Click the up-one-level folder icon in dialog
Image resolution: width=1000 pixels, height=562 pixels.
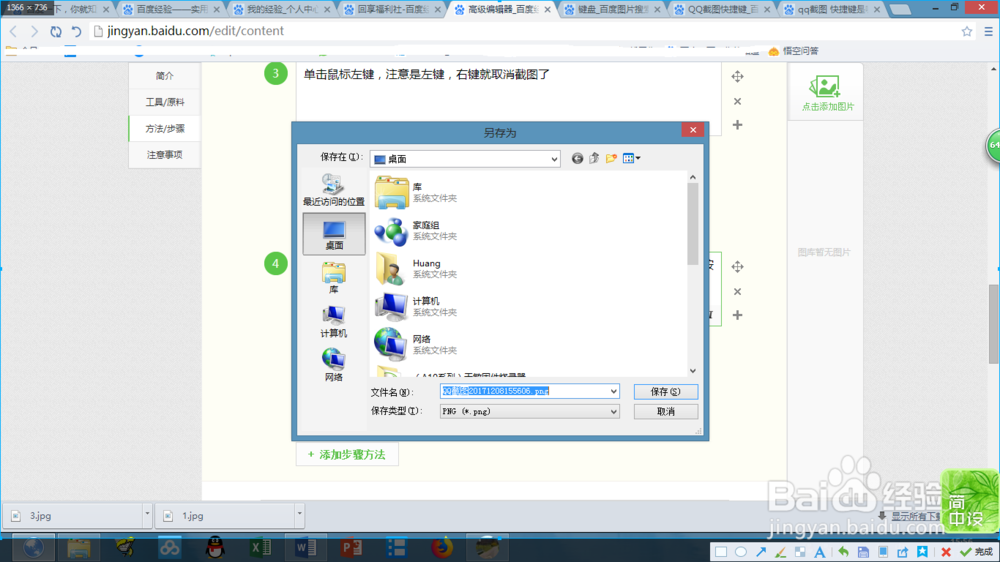click(x=594, y=158)
